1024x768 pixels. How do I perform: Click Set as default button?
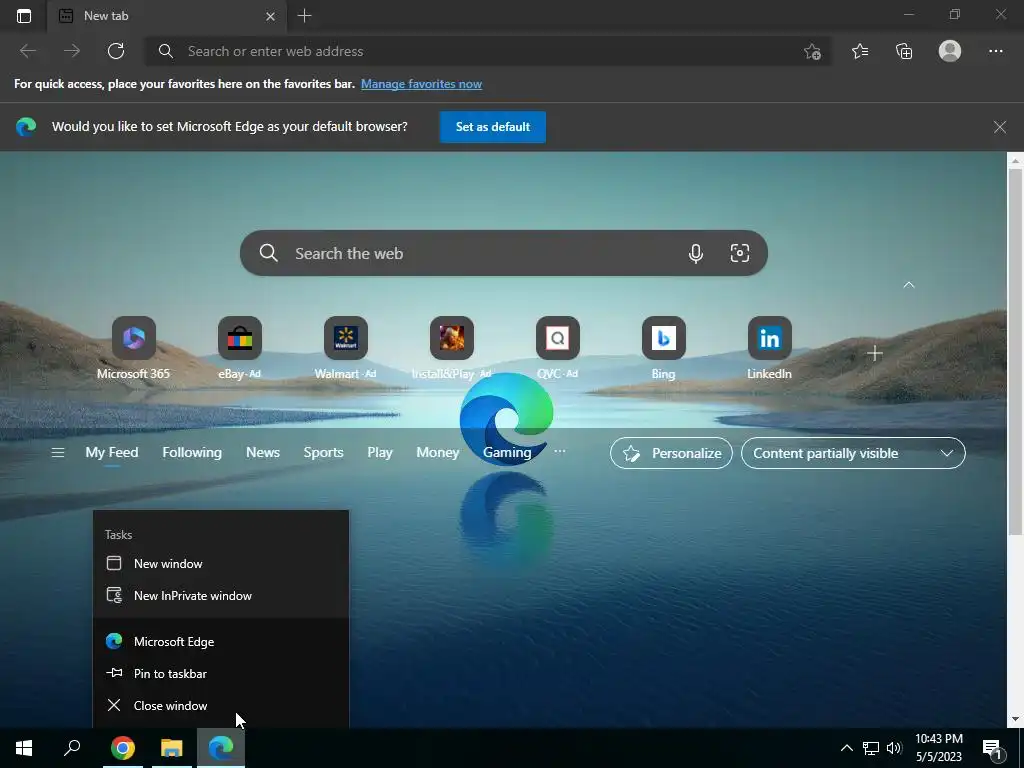[492, 127]
